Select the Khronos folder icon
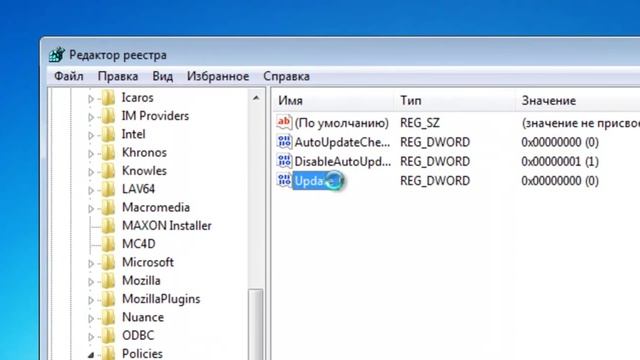Viewport: 640px width, 360px height. 108,153
